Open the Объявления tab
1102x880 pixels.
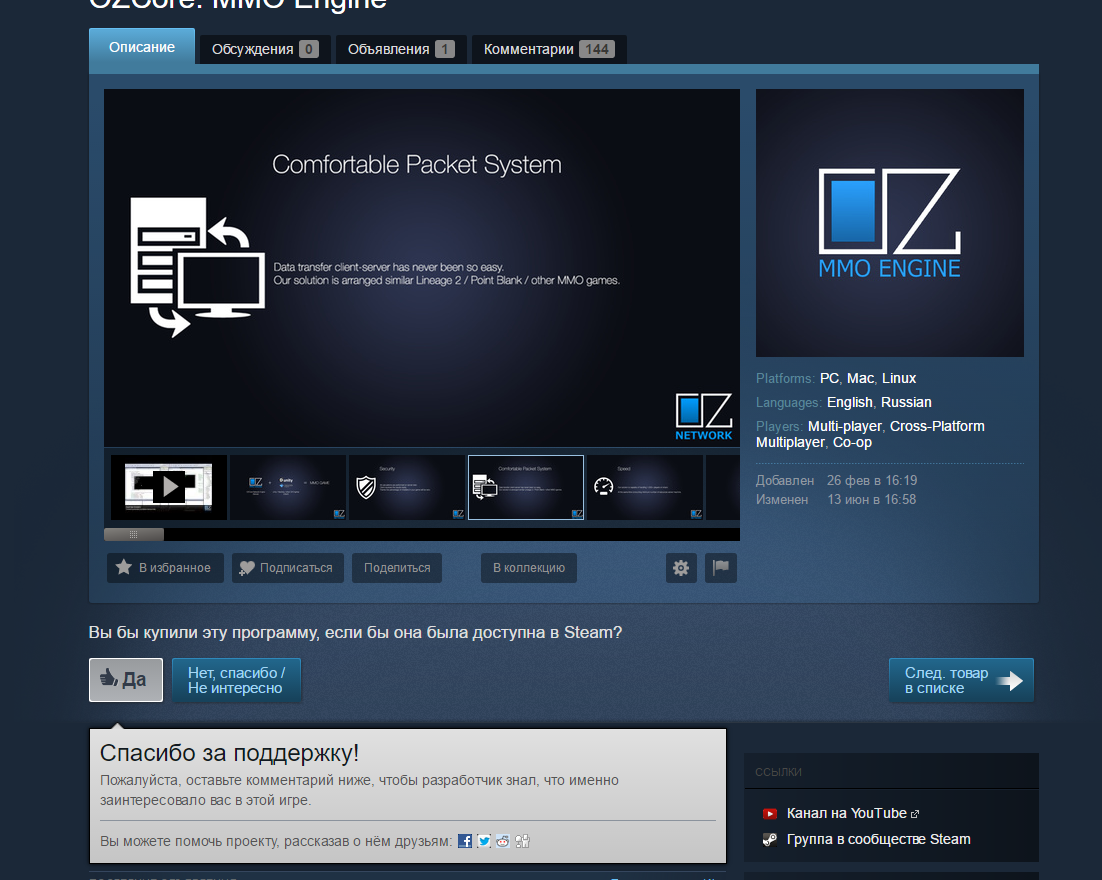tap(401, 49)
